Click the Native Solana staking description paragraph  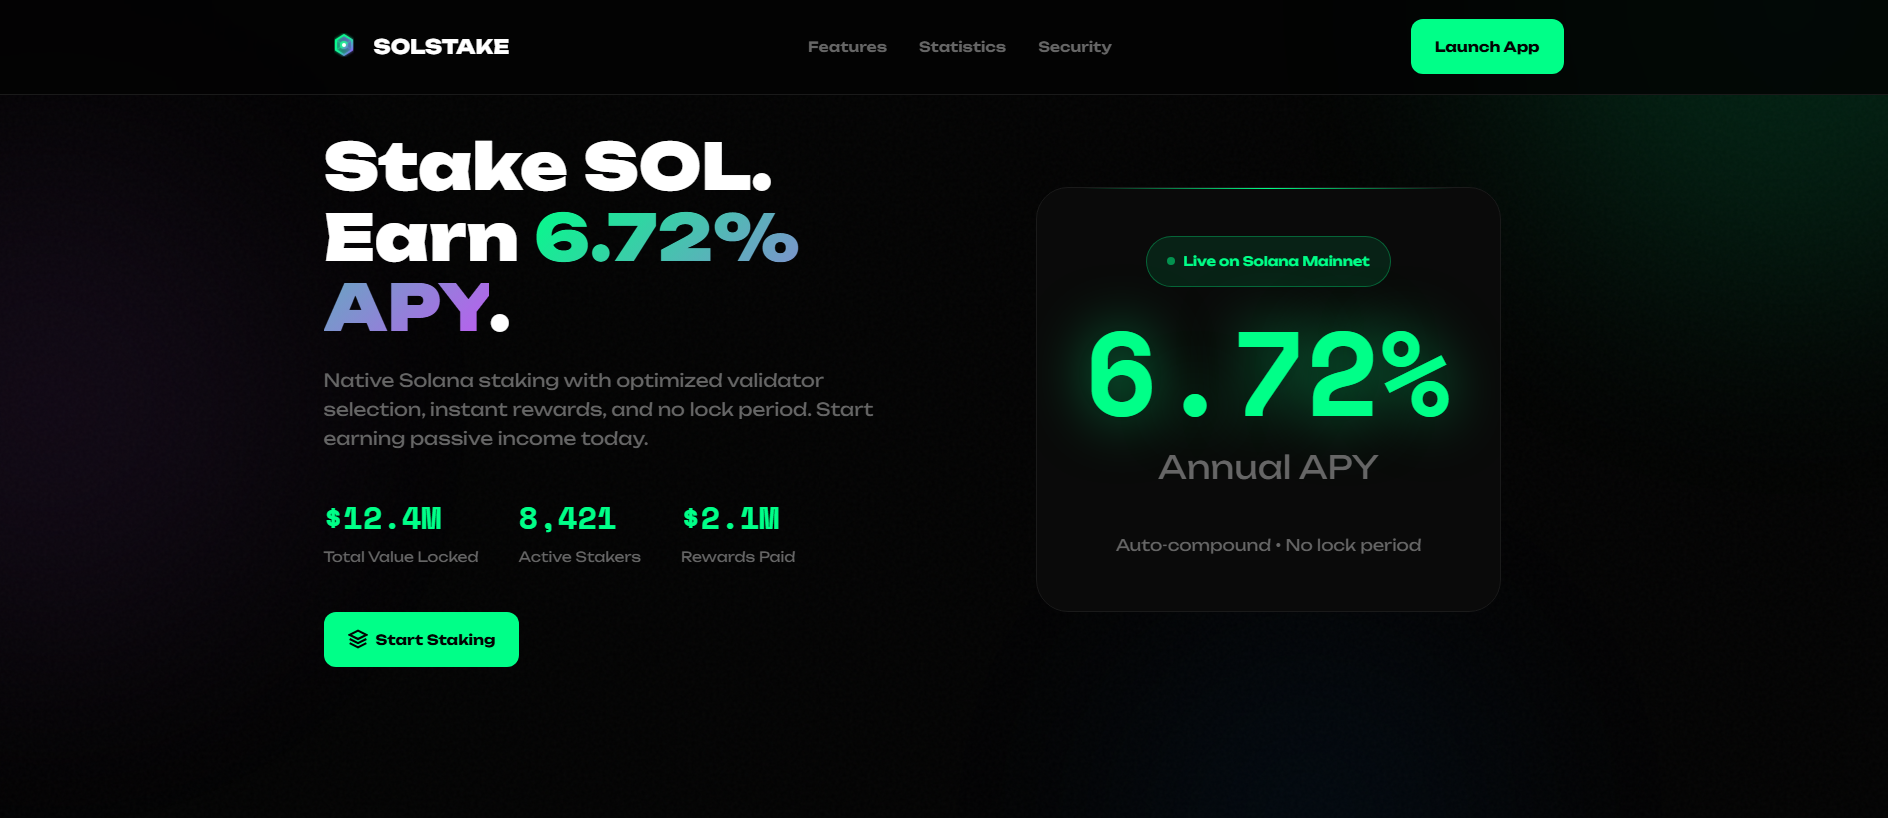click(598, 409)
